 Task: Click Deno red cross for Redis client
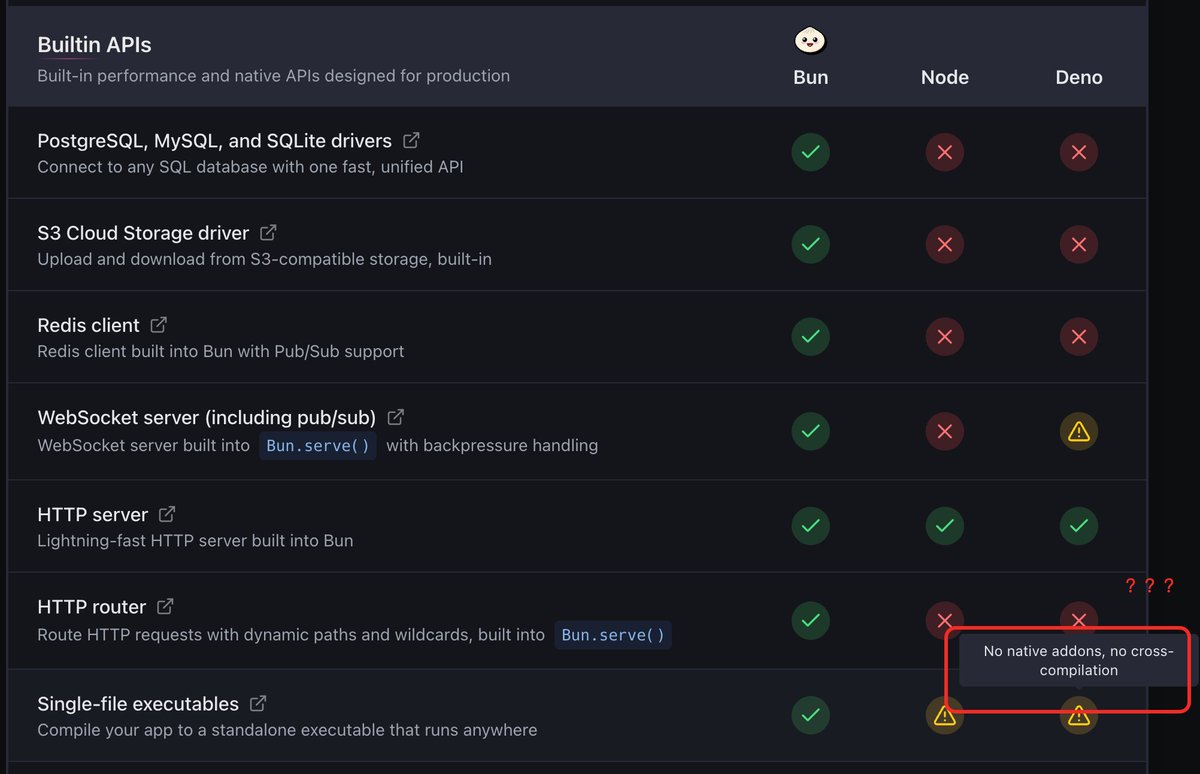[x=1078, y=337]
